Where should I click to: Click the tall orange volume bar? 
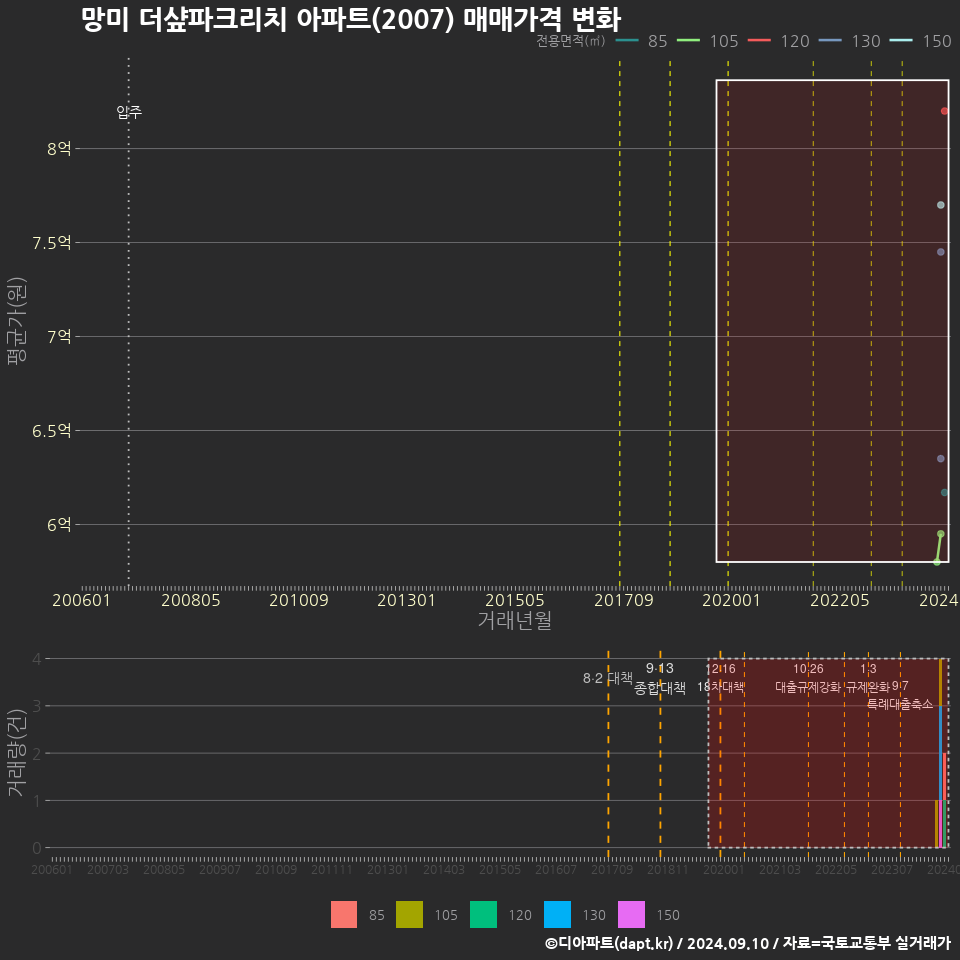(940, 682)
